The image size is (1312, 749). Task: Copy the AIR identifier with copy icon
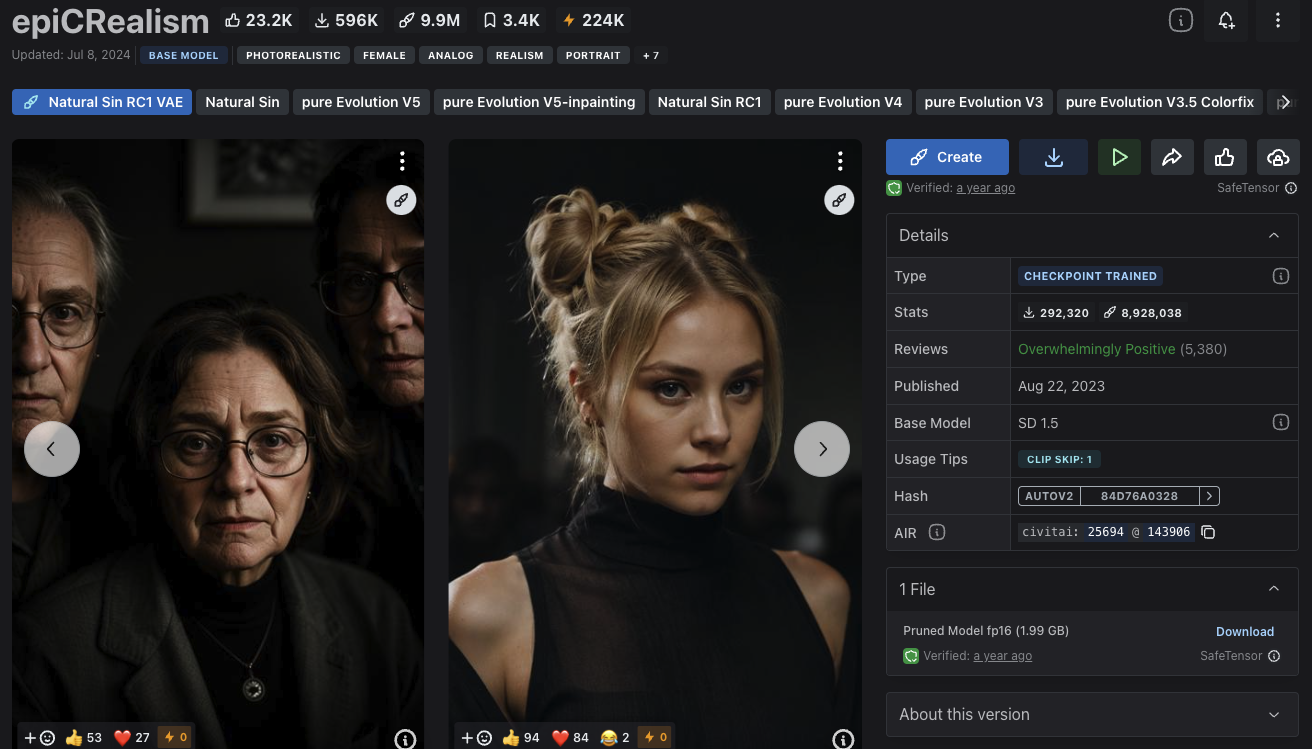point(1208,532)
